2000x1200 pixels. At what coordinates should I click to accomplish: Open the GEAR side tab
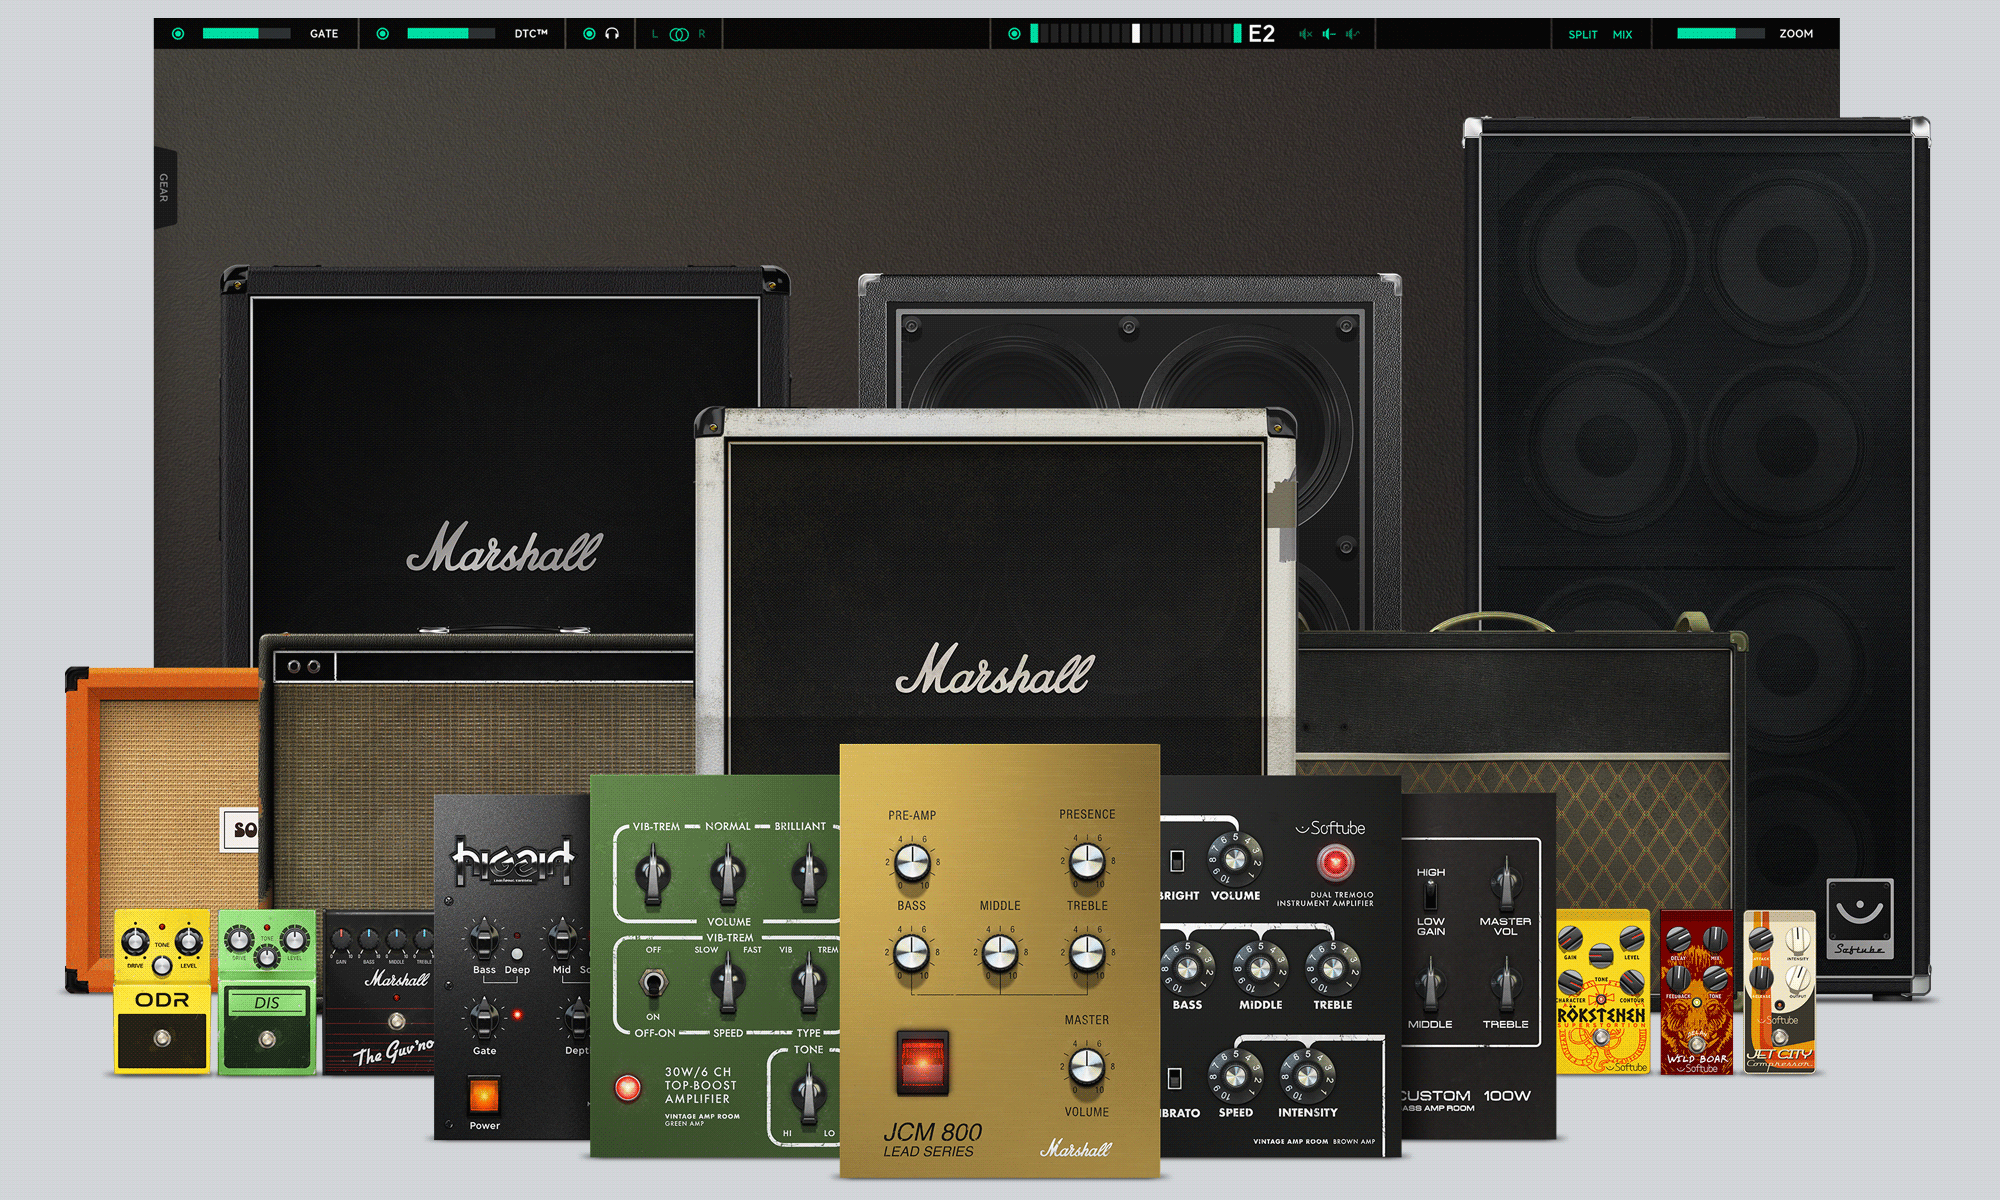pyautogui.click(x=165, y=187)
